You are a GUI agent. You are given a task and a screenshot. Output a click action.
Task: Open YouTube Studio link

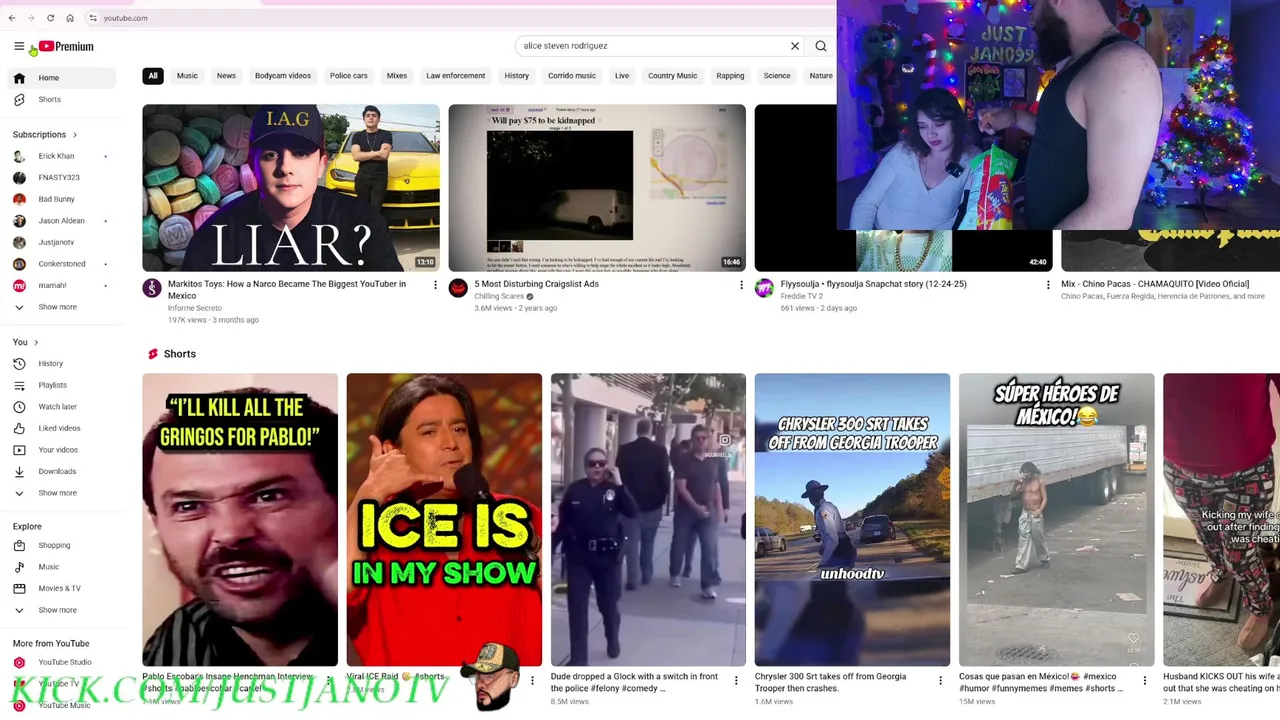pyautogui.click(x=60, y=662)
